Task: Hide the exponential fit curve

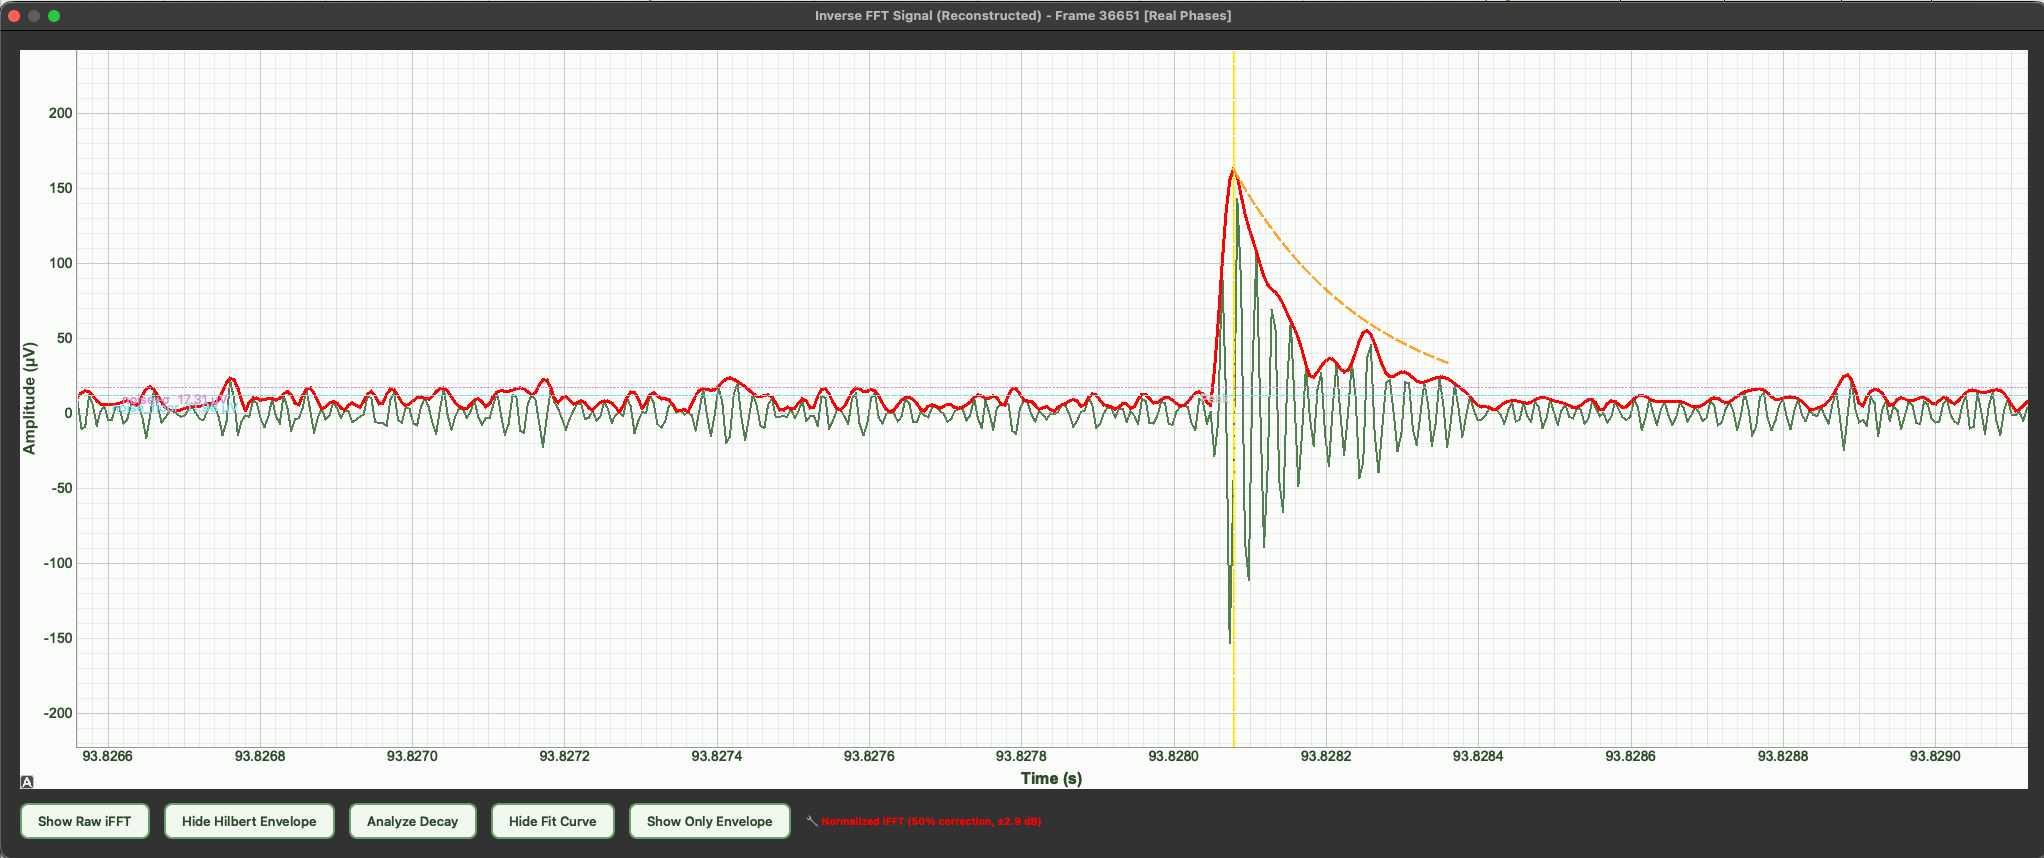Action: (x=552, y=821)
